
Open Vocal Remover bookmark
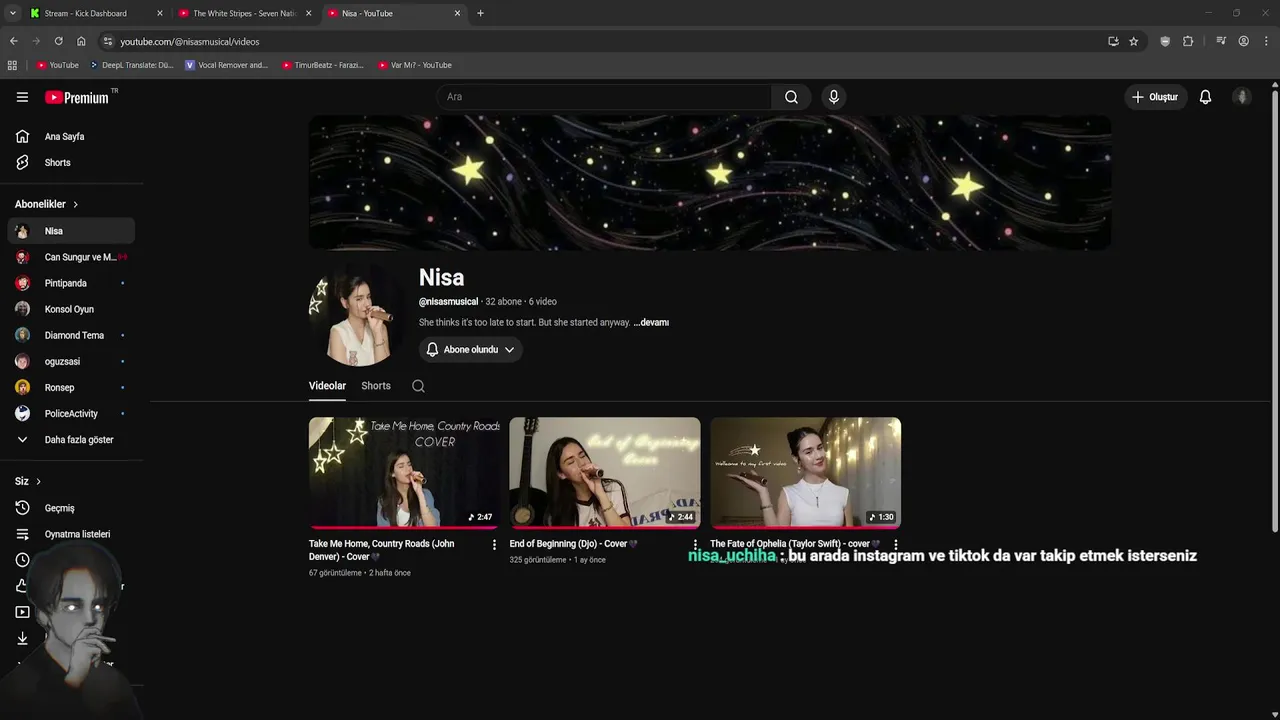click(227, 65)
